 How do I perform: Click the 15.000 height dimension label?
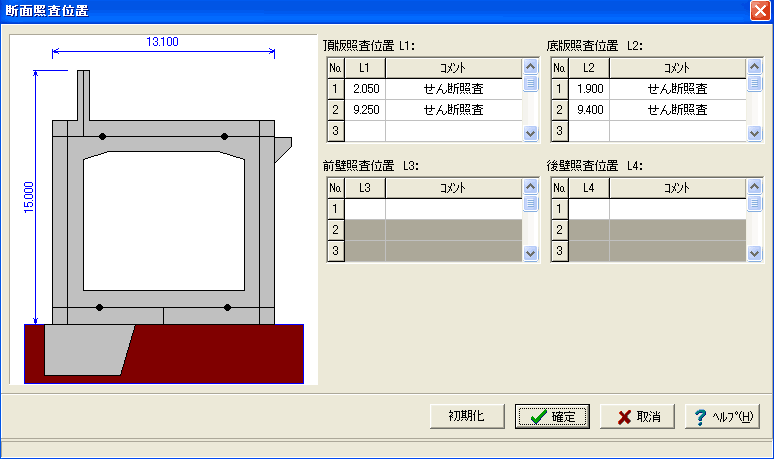coord(29,197)
